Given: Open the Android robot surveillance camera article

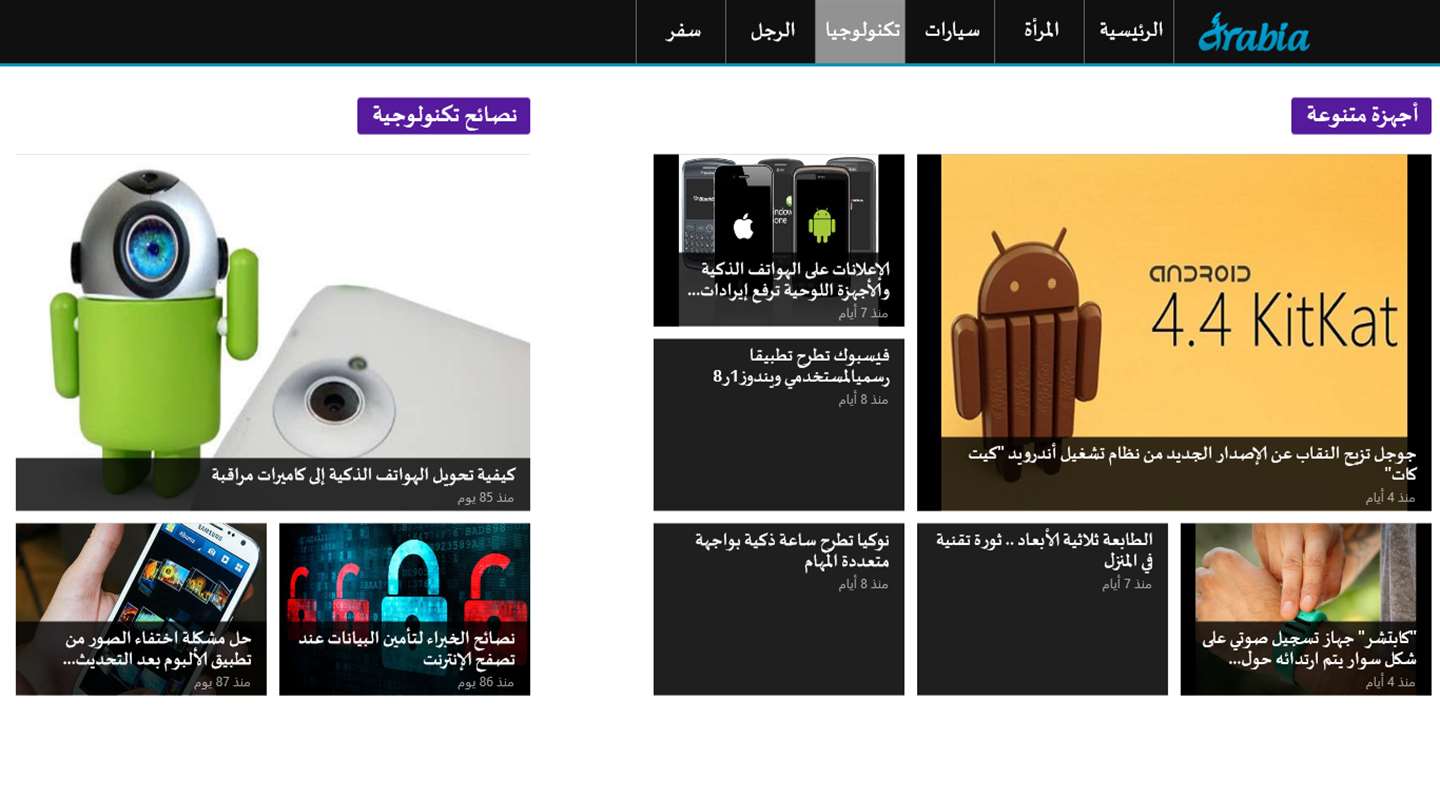Looking at the screenshot, I should pos(273,332).
